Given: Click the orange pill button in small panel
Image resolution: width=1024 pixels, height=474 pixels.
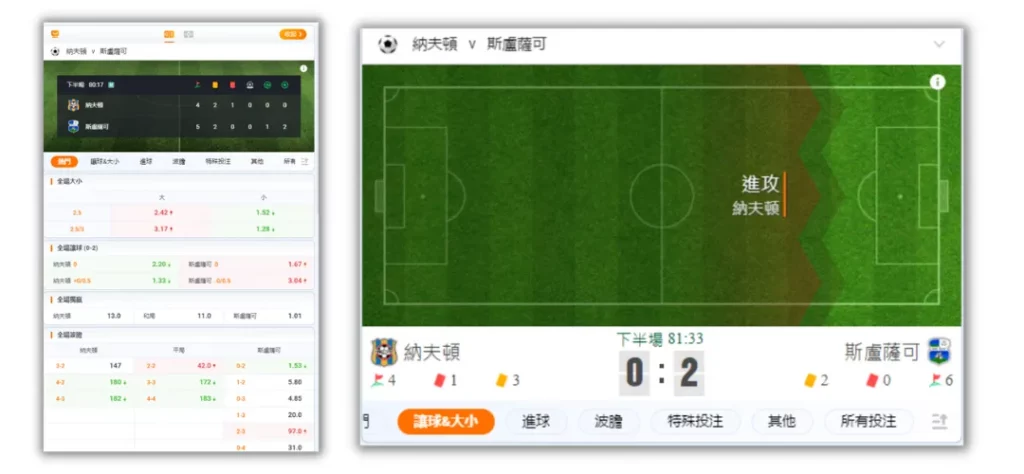Looking at the screenshot, I should (x=293, y=34).
